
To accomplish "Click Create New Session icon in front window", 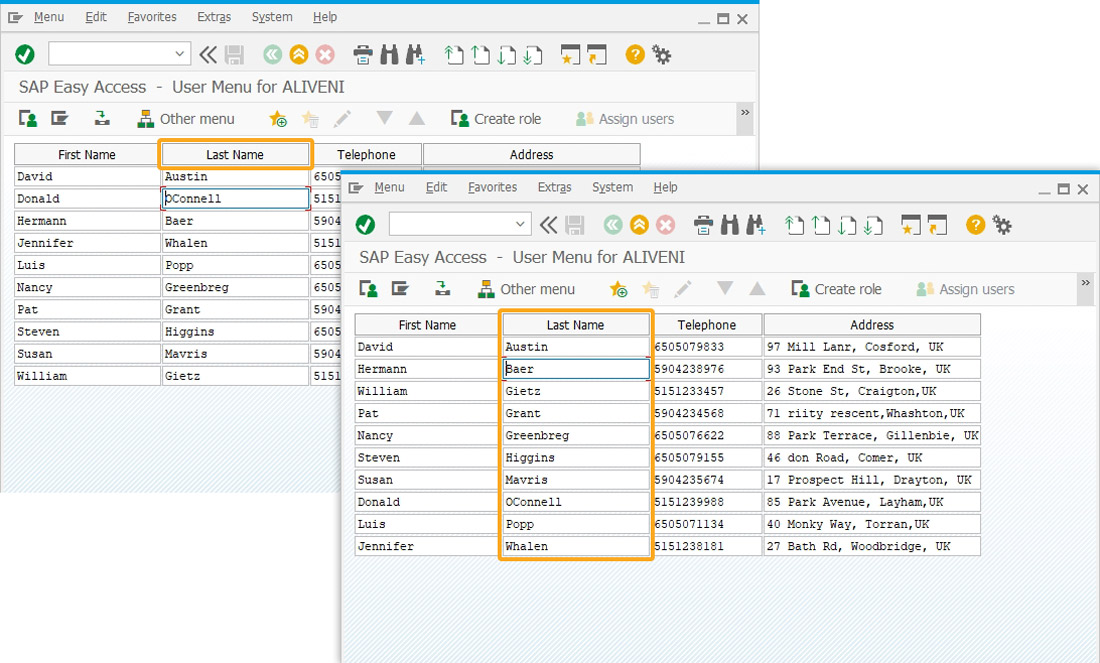I will pyautogui.click(x=911, y=225).
